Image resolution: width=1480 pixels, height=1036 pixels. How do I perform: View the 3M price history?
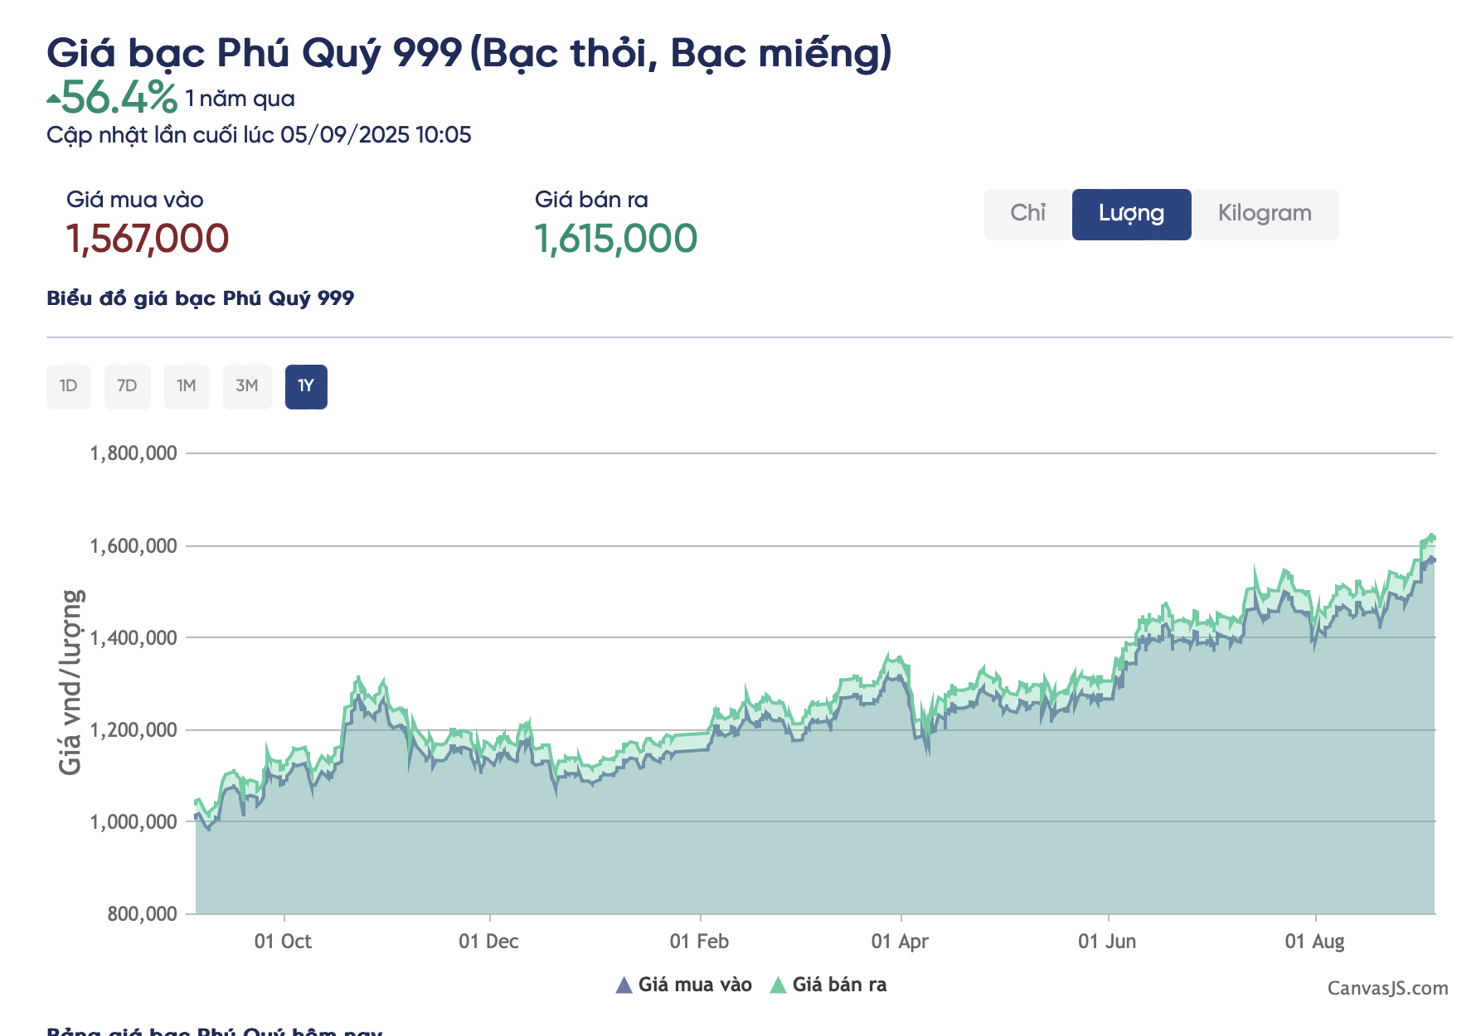(x=247, y=386)
